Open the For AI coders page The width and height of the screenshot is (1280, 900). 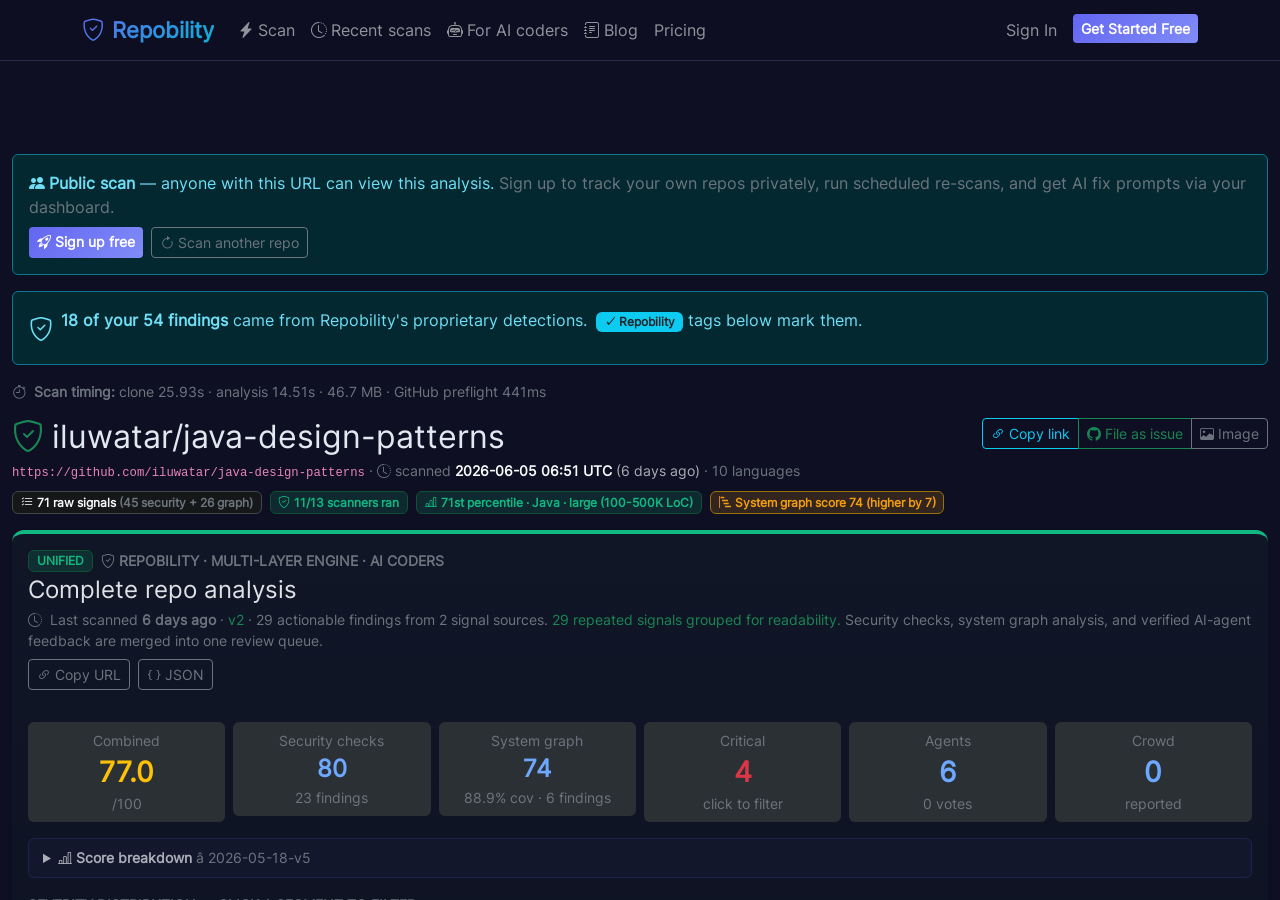[507, 30]
